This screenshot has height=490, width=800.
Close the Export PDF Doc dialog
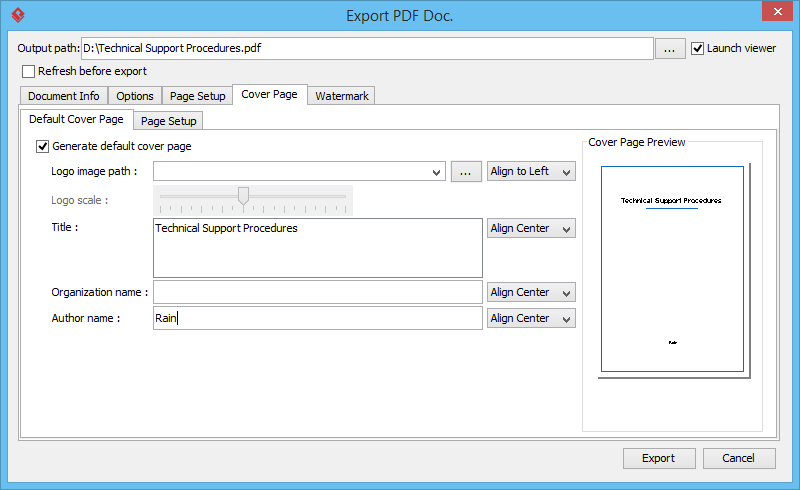776,12
